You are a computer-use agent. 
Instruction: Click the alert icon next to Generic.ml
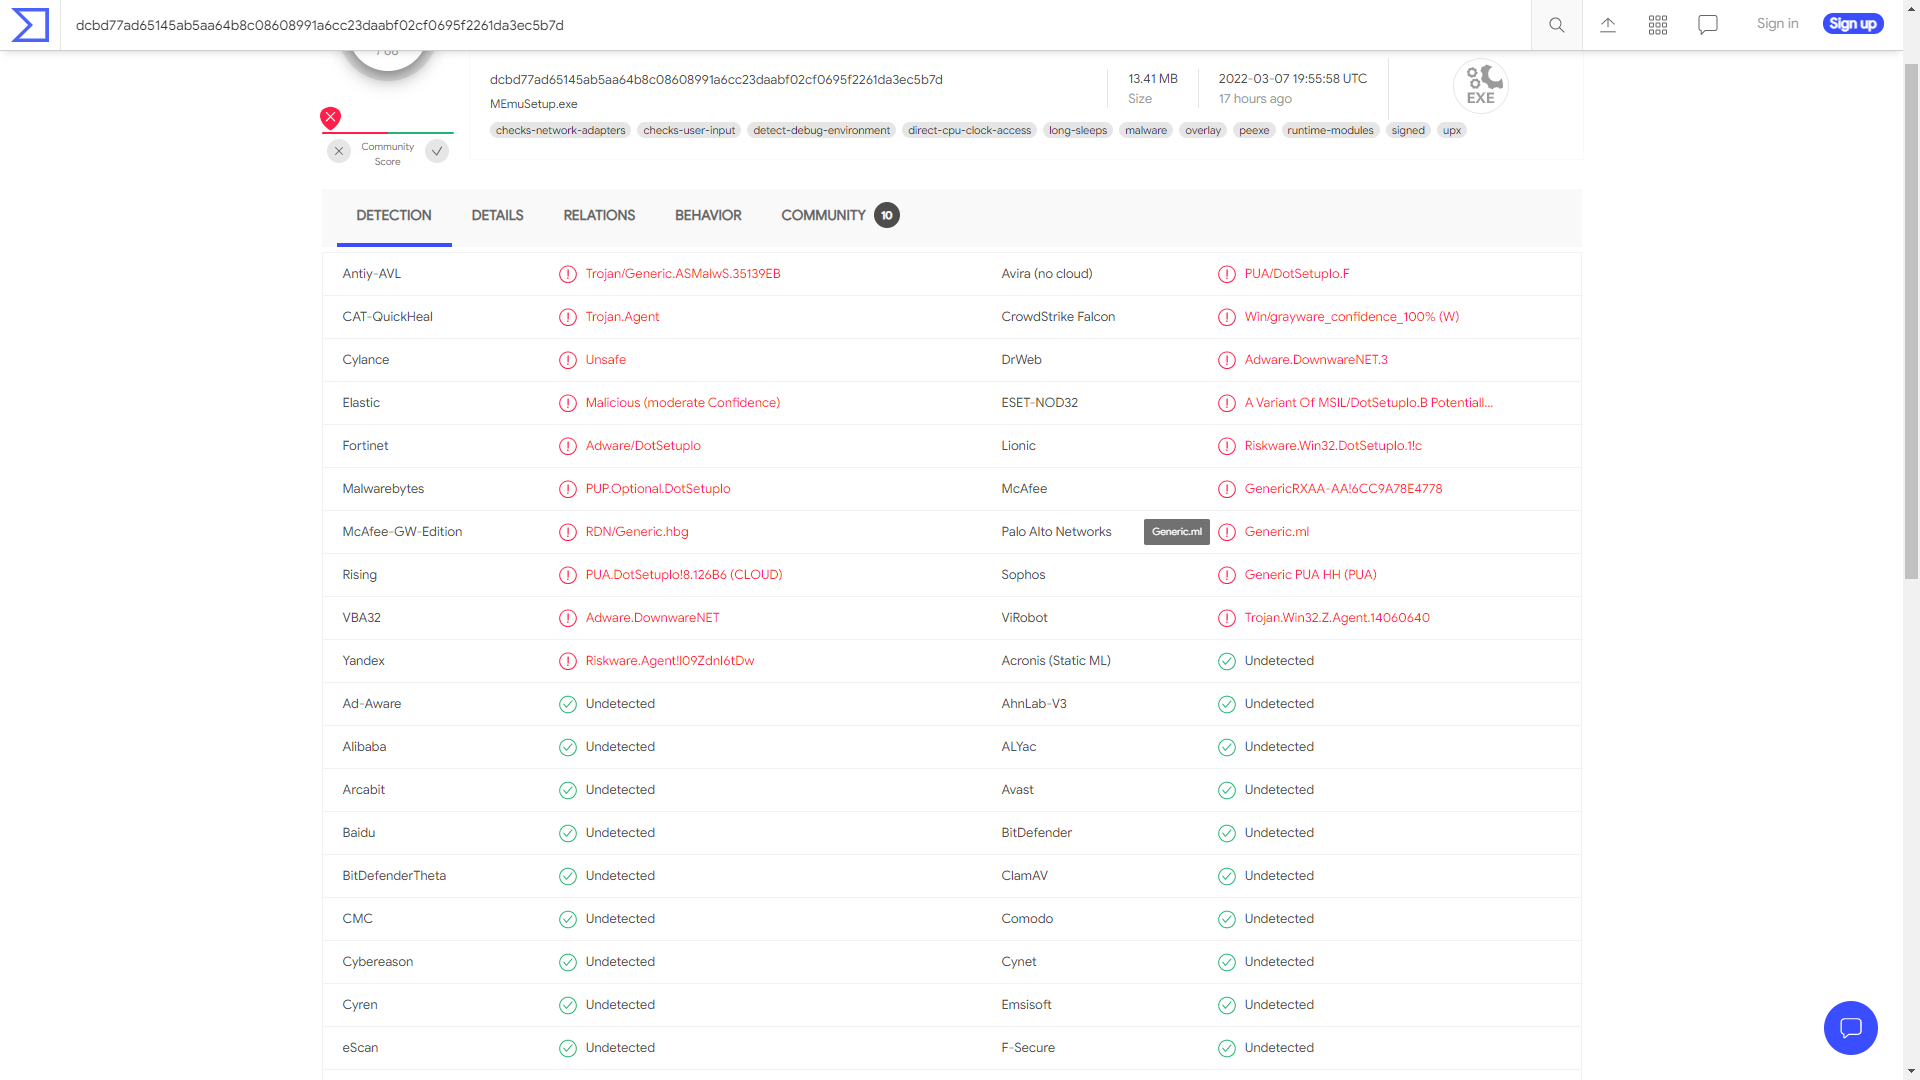pos(1227,532)
